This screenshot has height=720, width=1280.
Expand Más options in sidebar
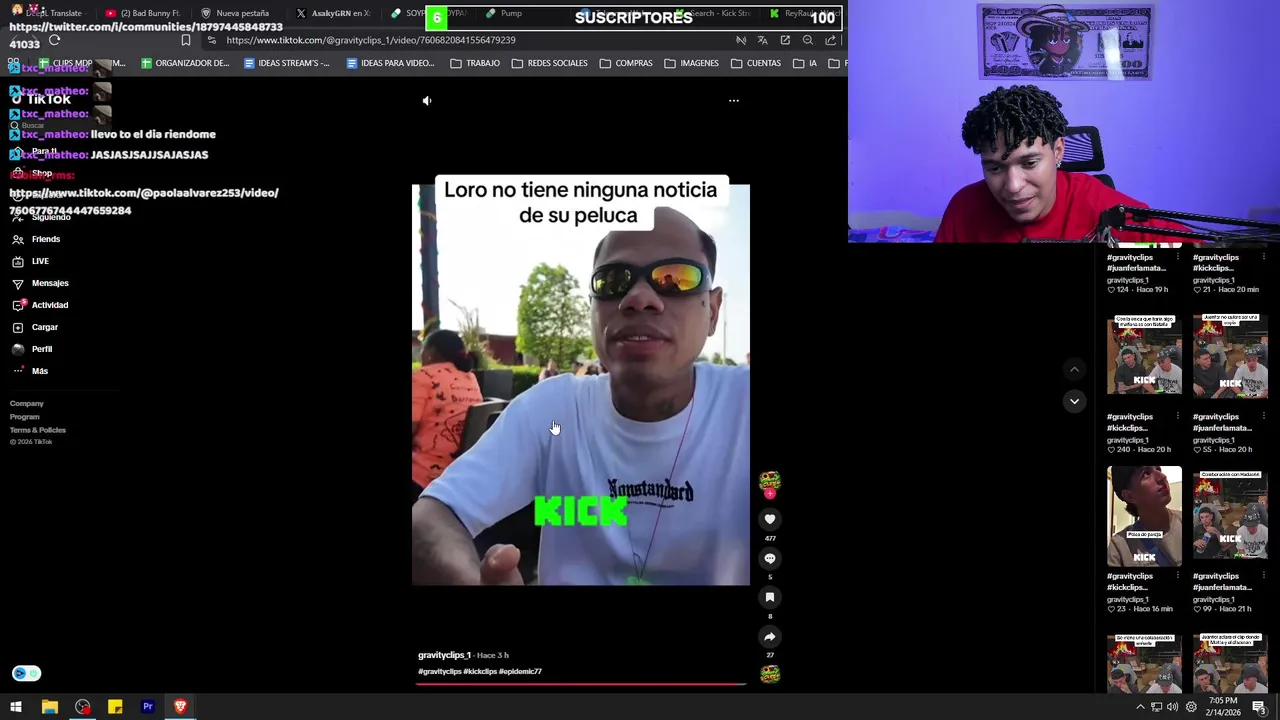tap(30, 371)
